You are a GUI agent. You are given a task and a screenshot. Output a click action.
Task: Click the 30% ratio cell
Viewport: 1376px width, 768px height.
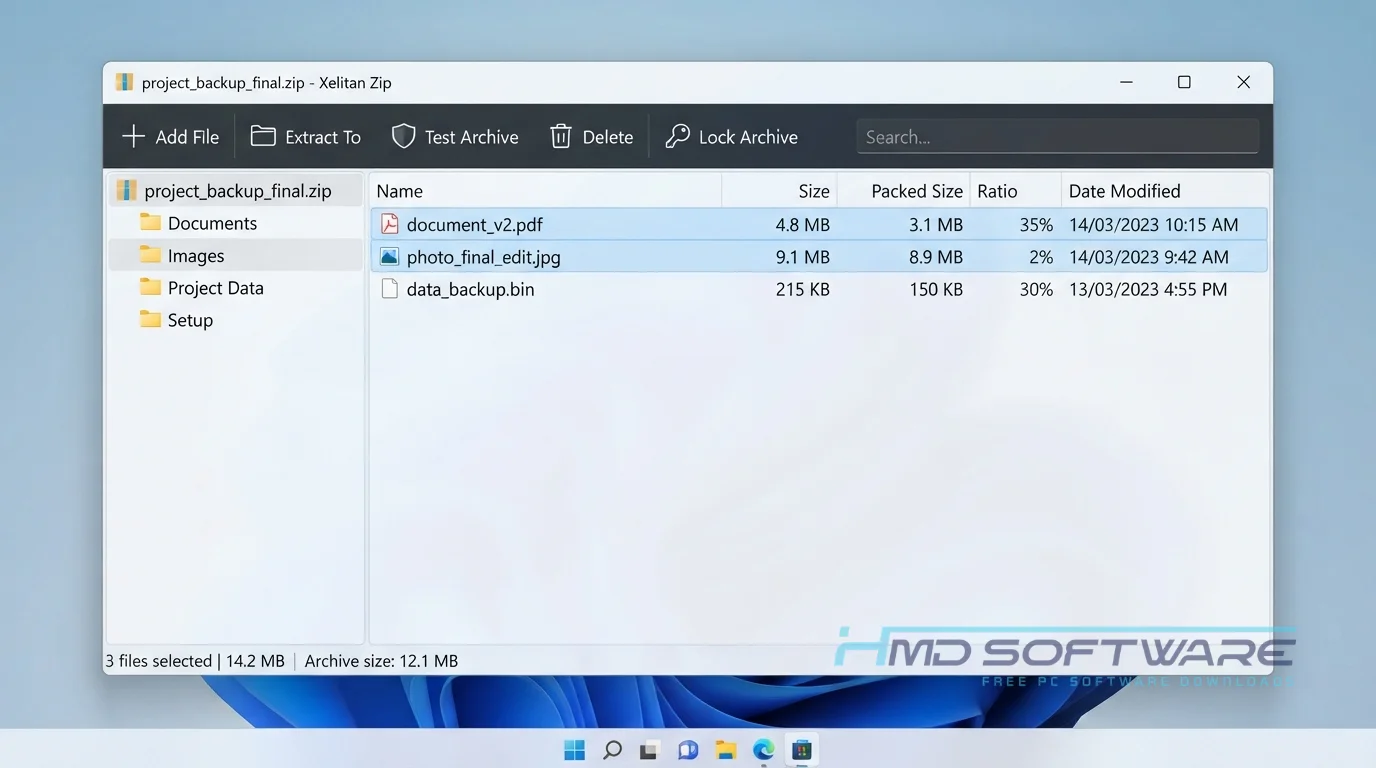click(1036, 289)
